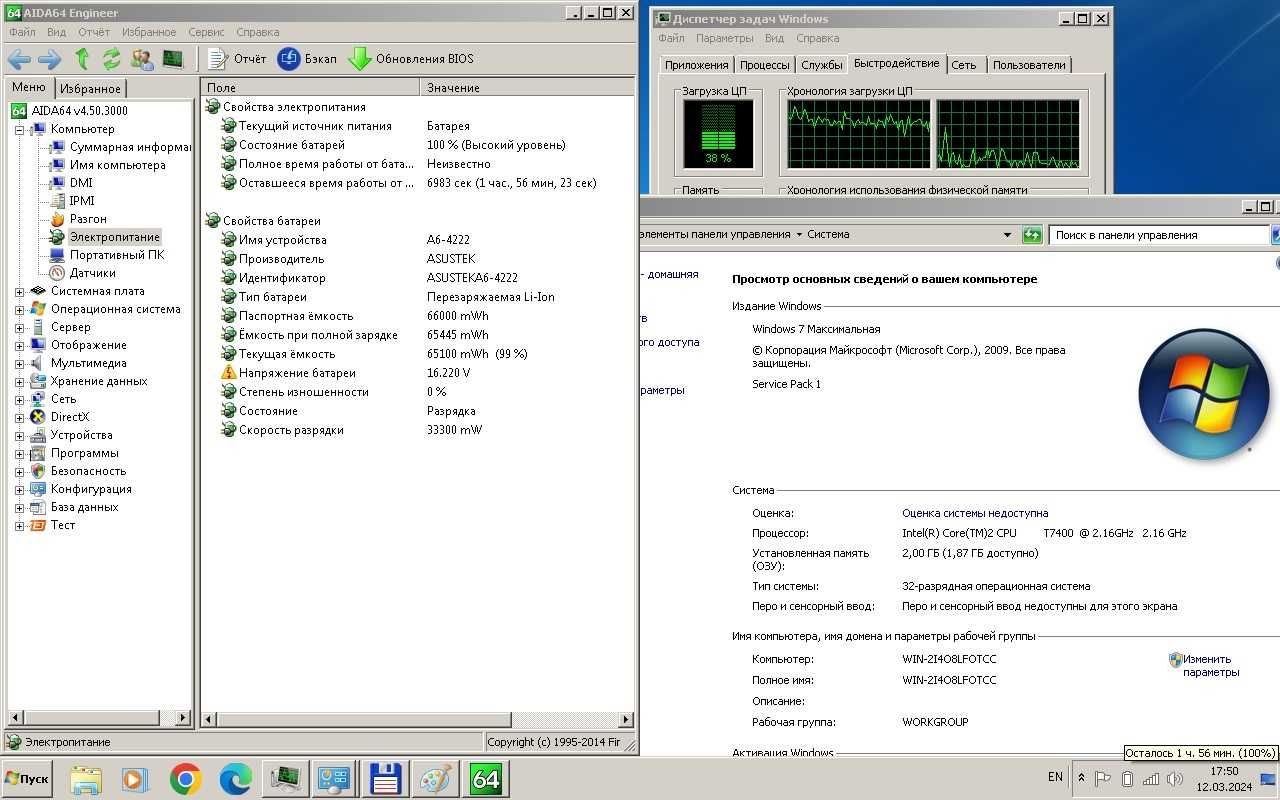This screenshot has width=1280, height=800.
Task: Select the IPMI tree item
Action: (x=82, y=201)
